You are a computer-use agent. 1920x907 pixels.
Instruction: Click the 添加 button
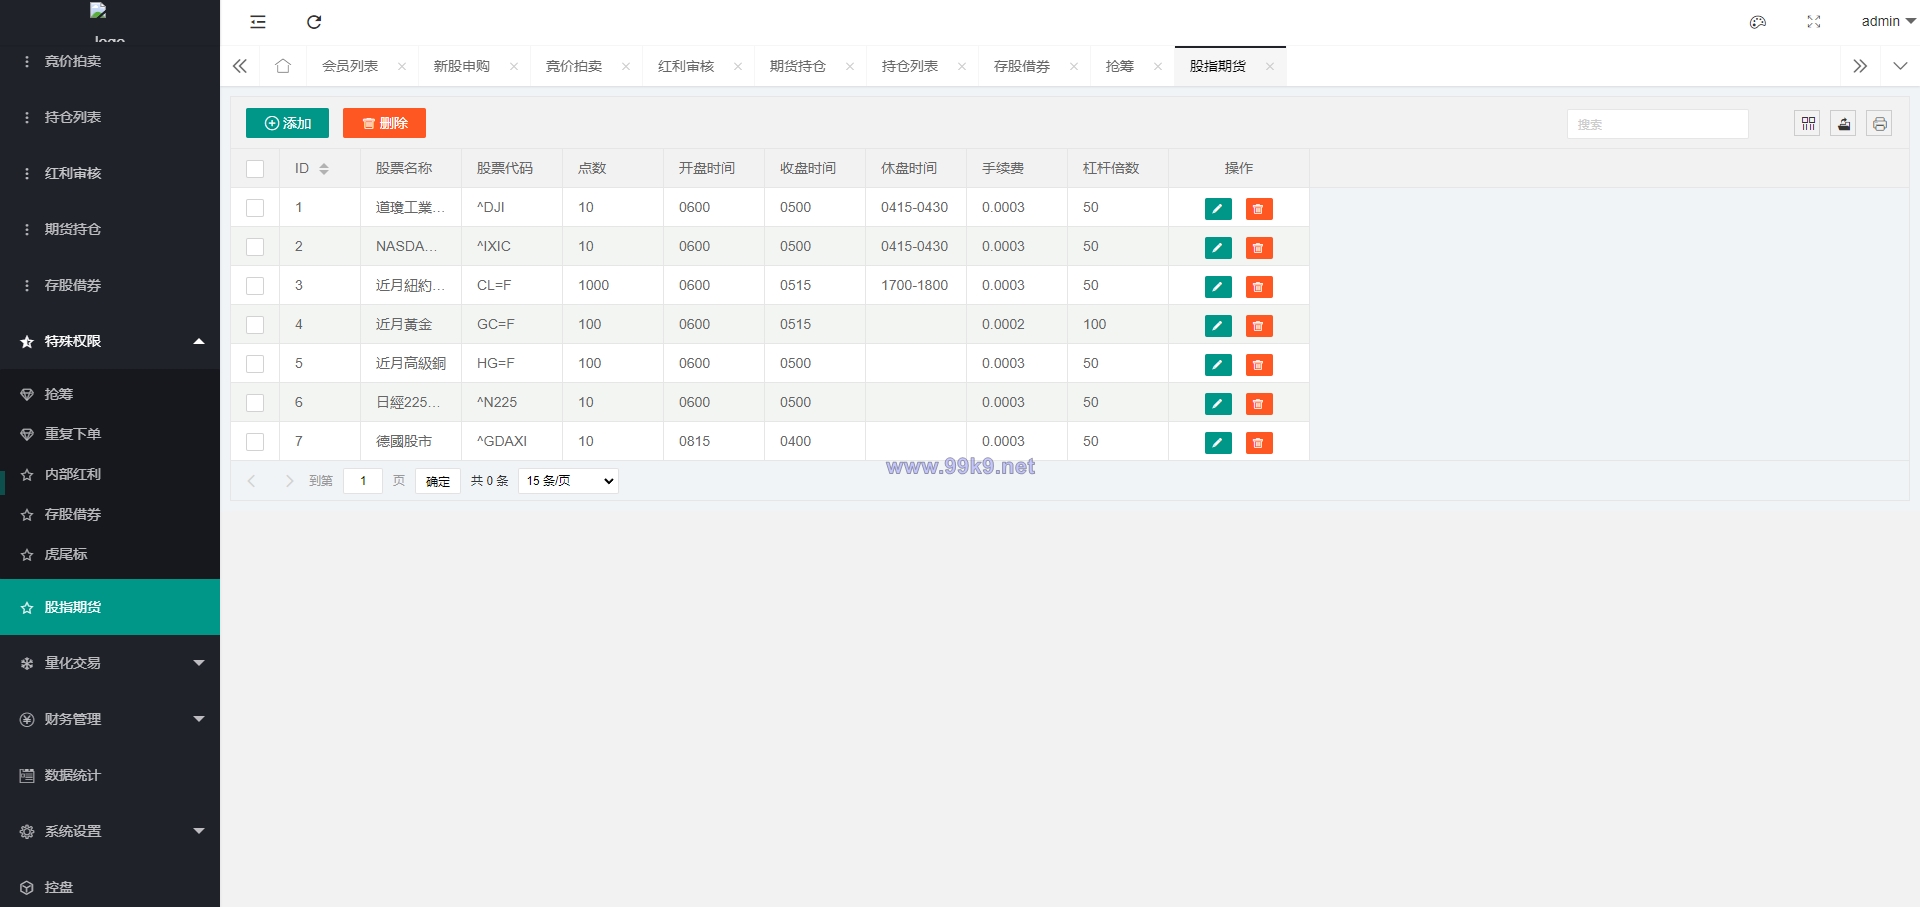[x=287, y=123]
